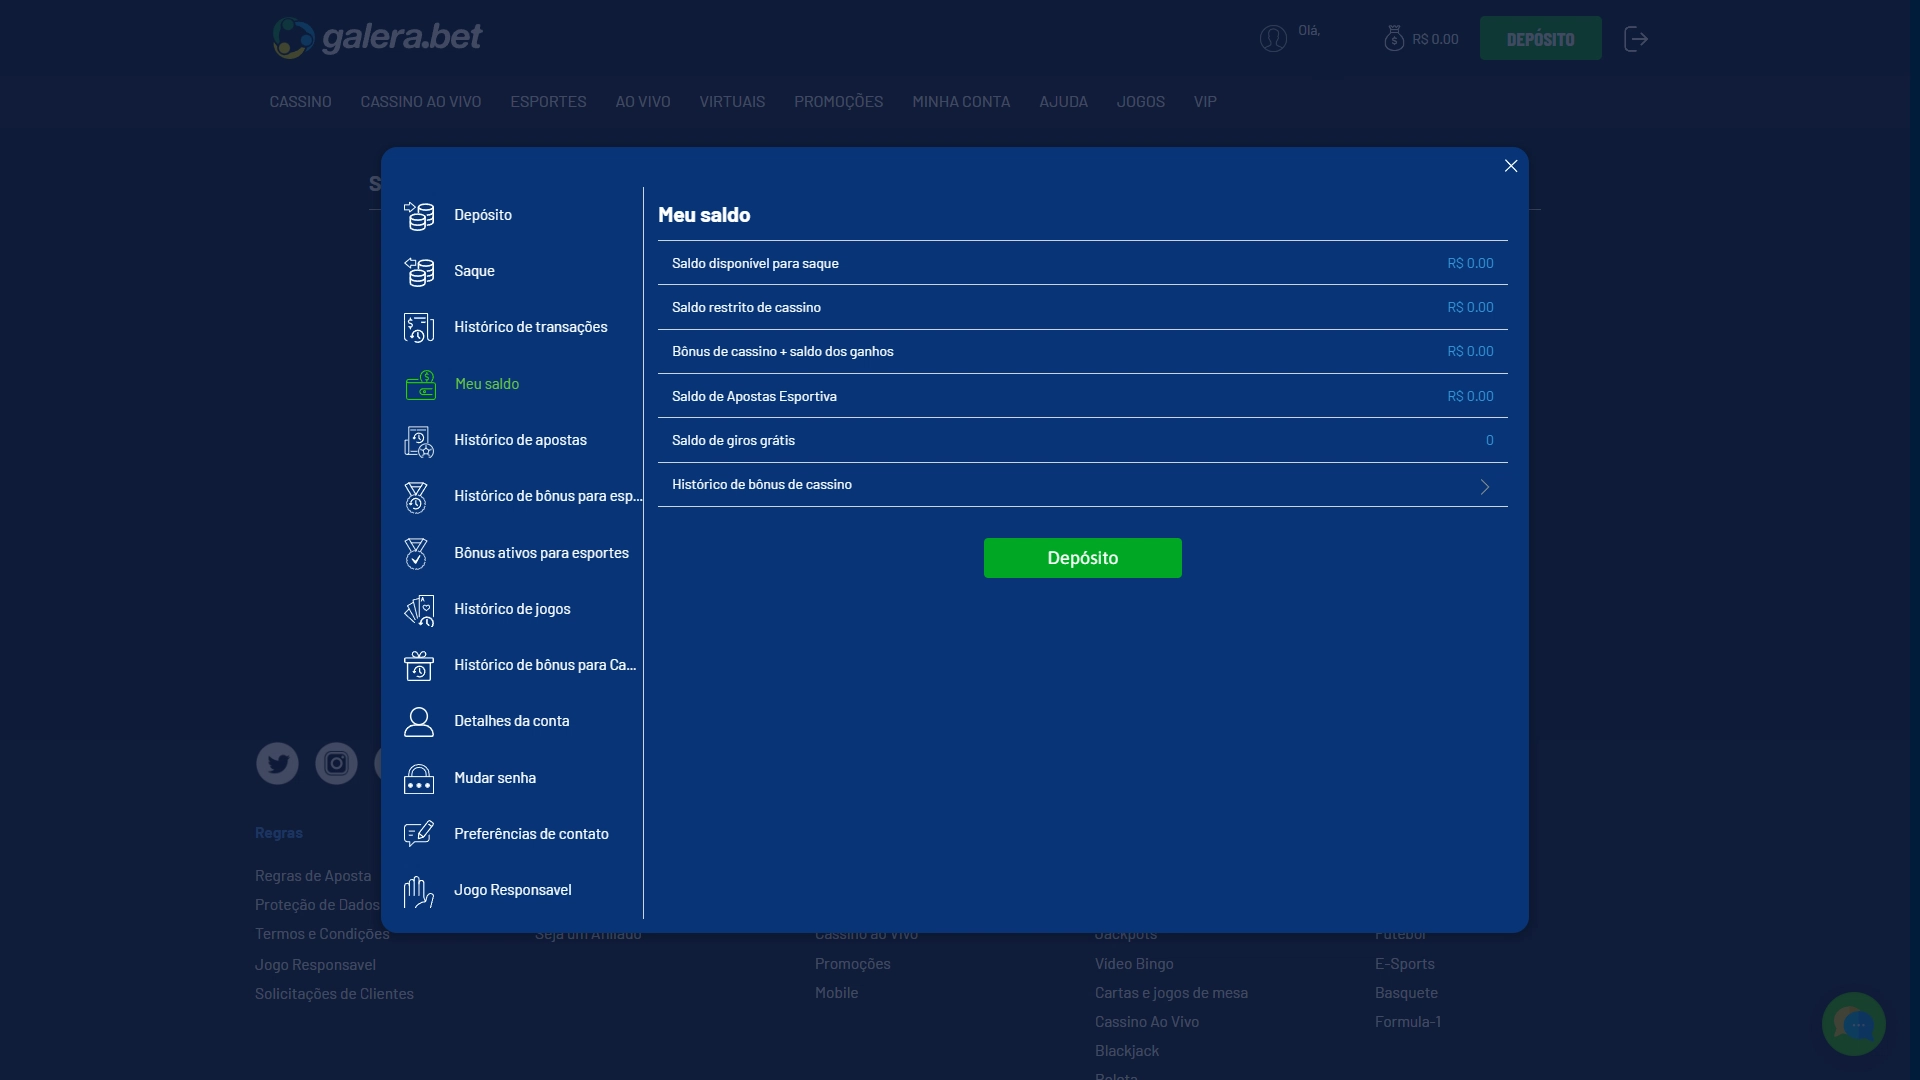Click R$ 0.00 balance in header
Viewport: 1920px width, 1080px height.
coord(1435,40)
